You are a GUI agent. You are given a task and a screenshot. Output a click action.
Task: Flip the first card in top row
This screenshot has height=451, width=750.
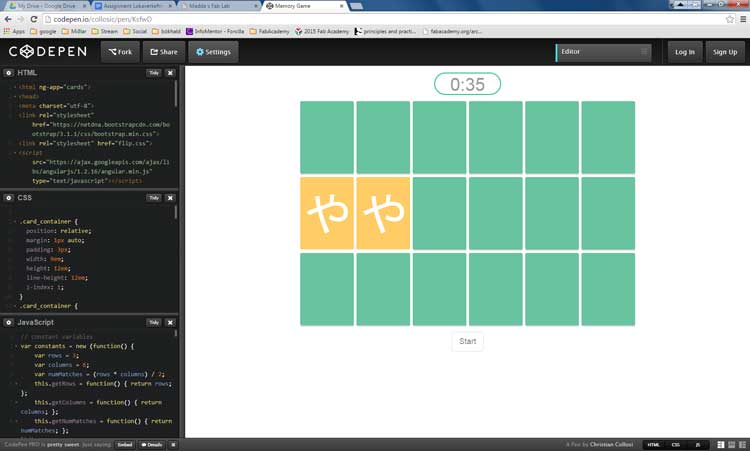point(327,137)
